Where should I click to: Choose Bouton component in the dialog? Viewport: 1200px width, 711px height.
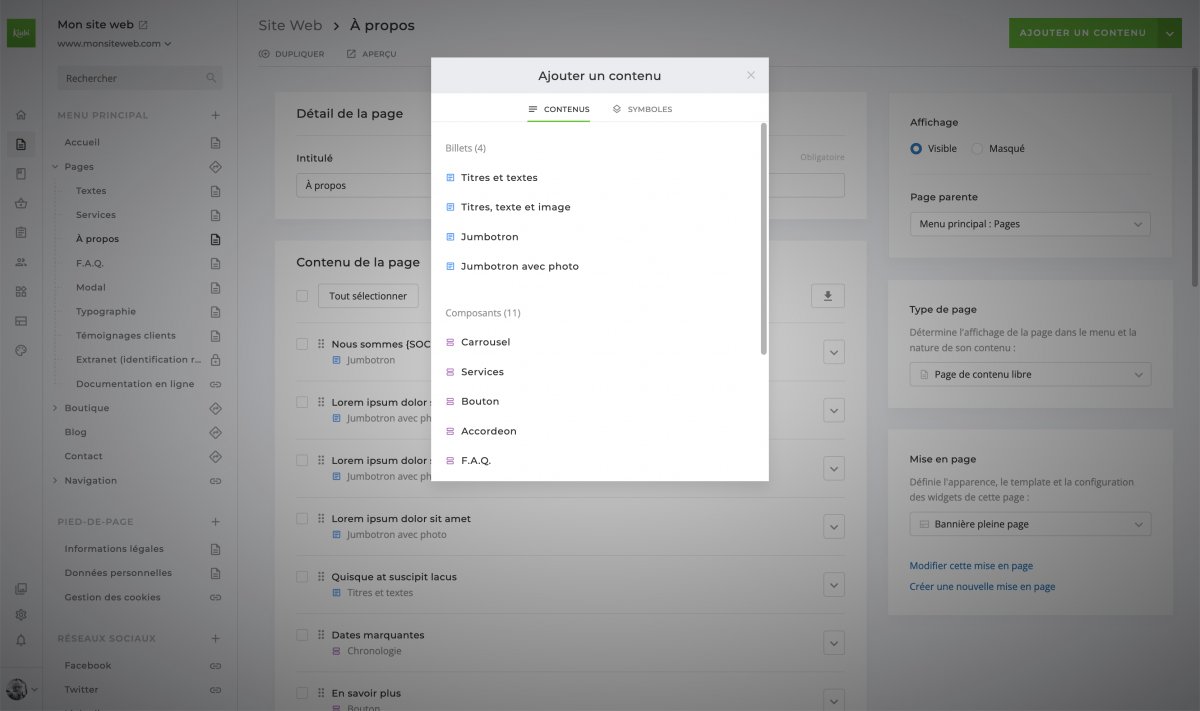[x=480, y=401]
